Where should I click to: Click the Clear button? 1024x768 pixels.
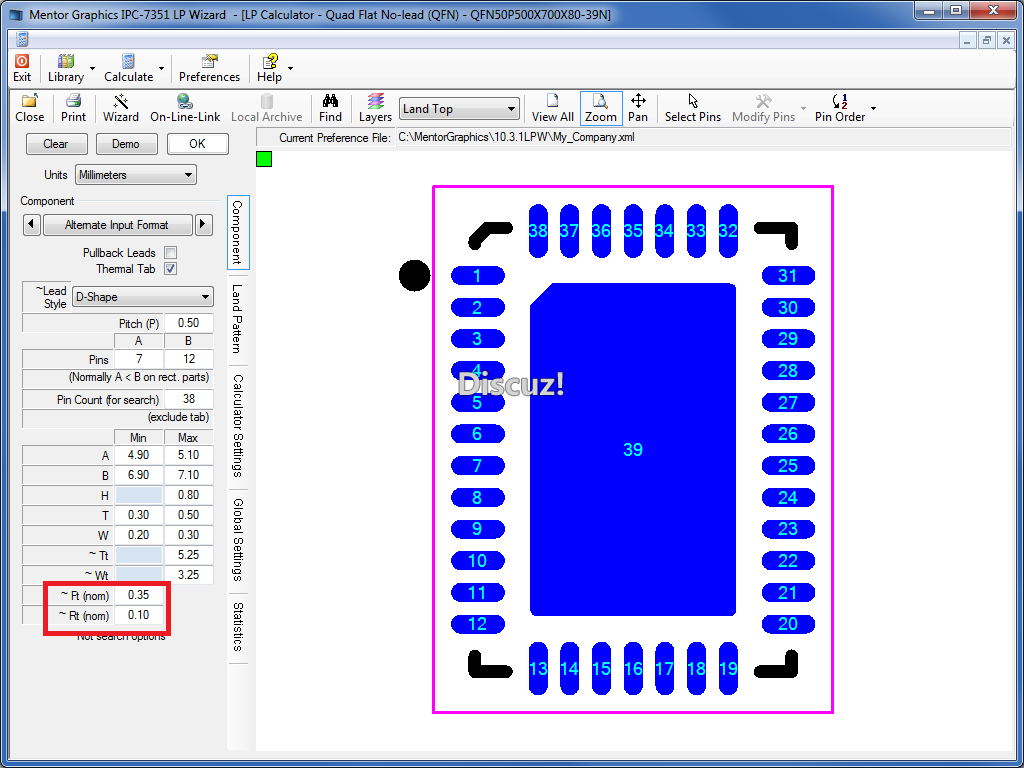[x=56, y=144]
